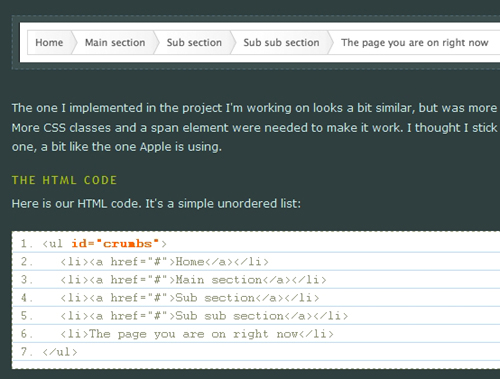
Task: Select code line 3 with Main section
Action: tap(256, 280)
